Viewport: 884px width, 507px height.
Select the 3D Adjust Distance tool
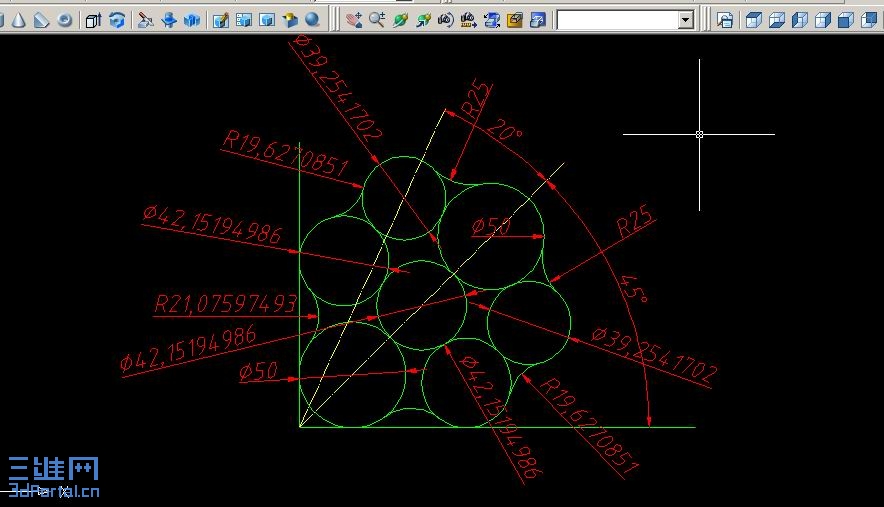click(468, 20)
